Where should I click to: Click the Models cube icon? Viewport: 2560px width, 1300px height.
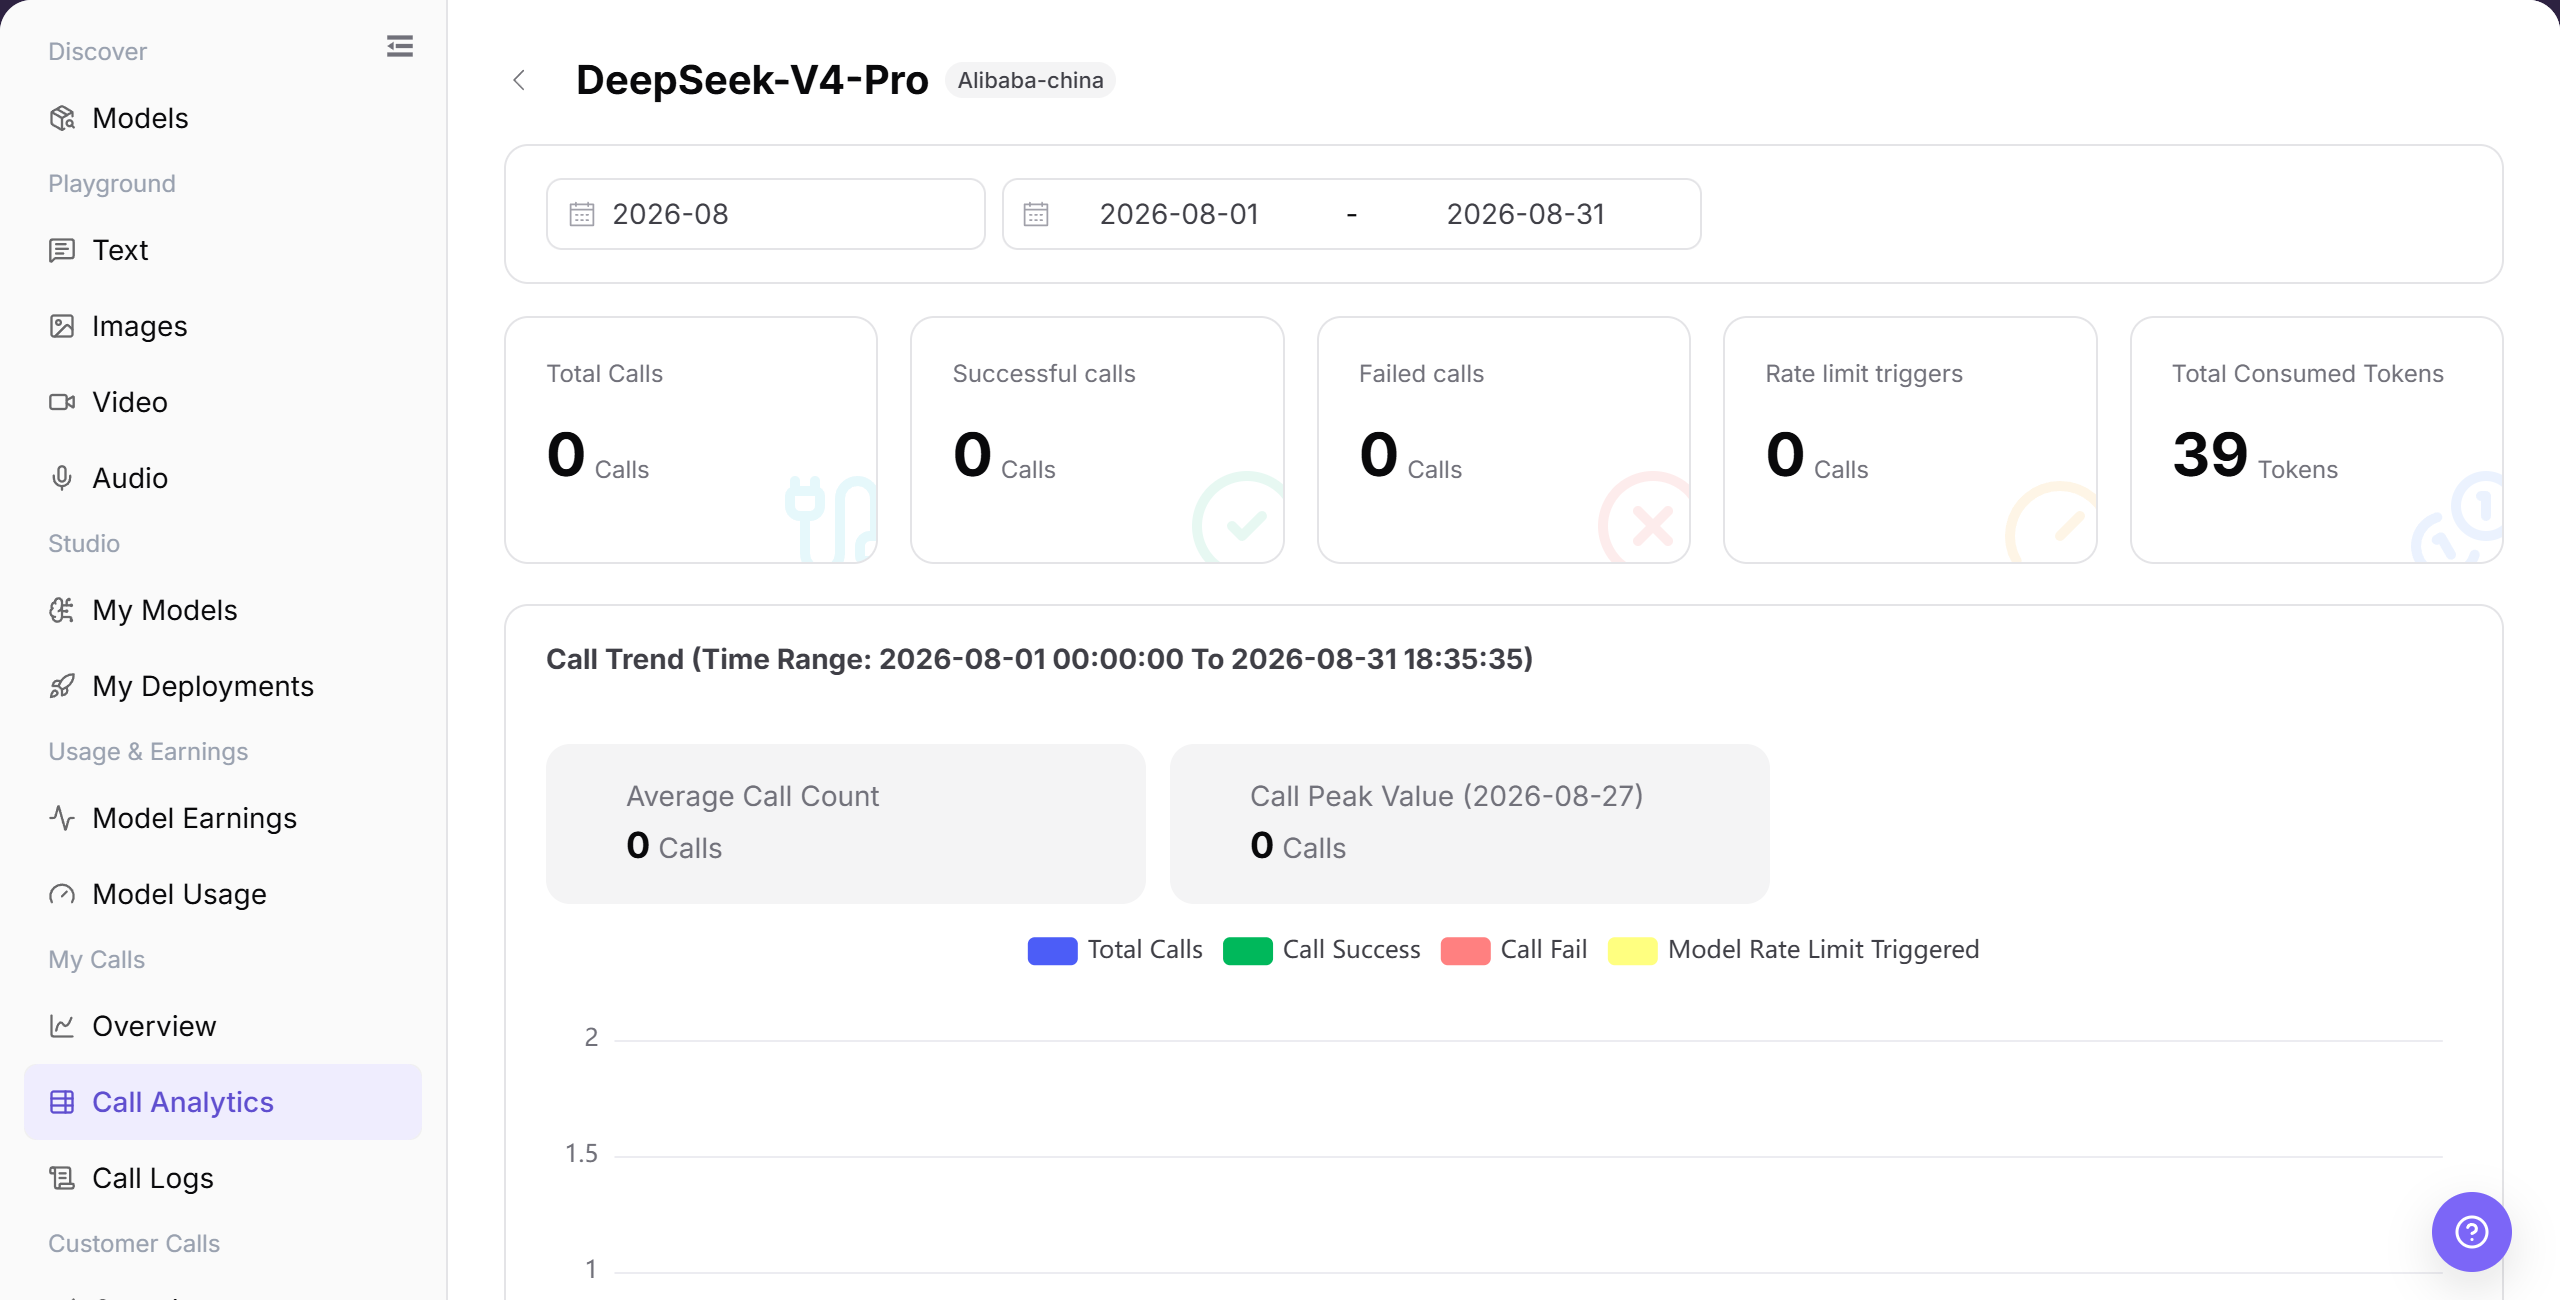(62, 118)
